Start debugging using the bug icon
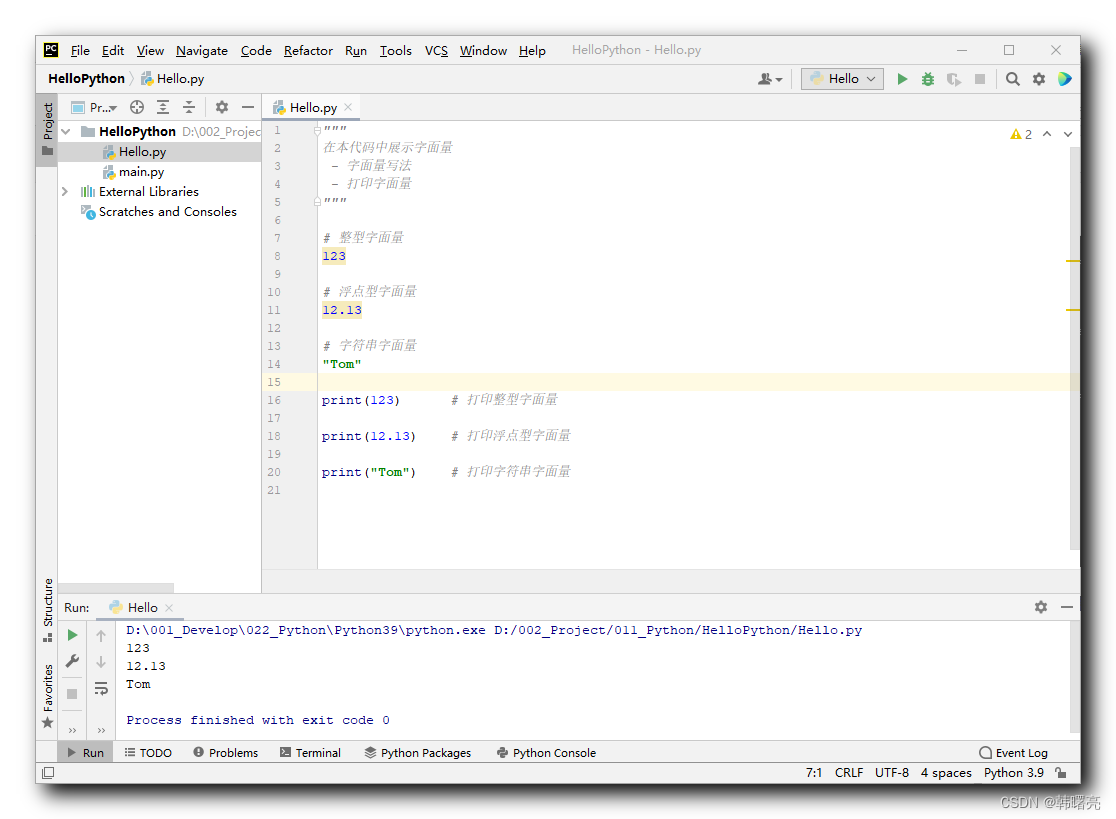The width and height of the screenshot is (1116, 819). (x=927, y=78)
